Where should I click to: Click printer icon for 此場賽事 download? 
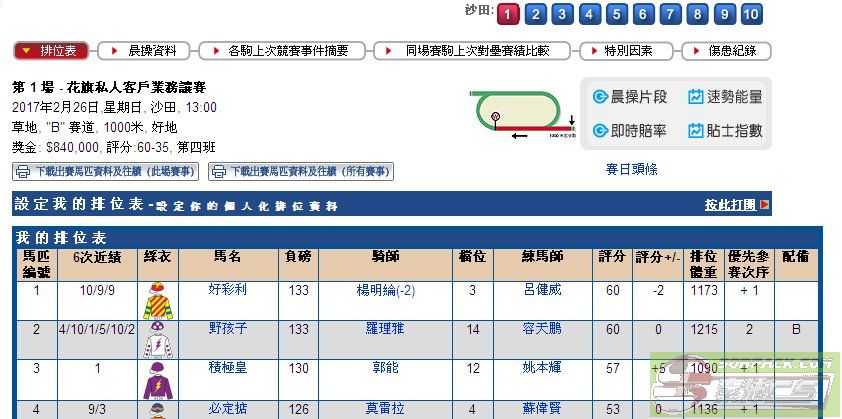[x=22, y=172]
